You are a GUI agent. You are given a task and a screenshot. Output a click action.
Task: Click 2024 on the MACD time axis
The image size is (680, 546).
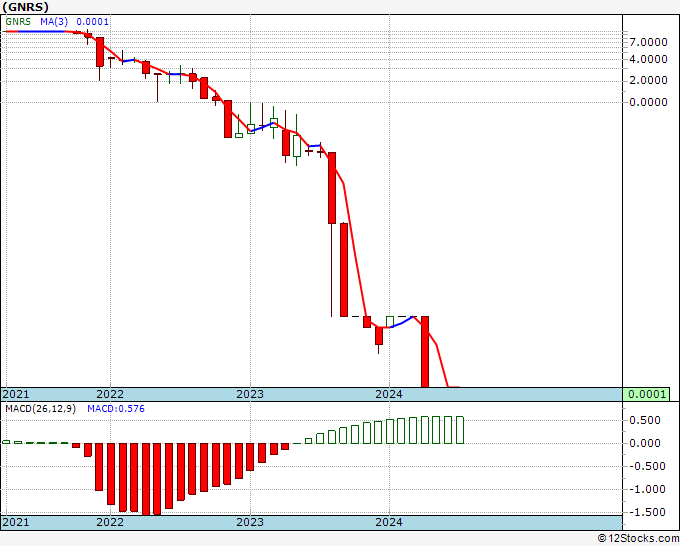pyautogui.click(x=389, y=522)
